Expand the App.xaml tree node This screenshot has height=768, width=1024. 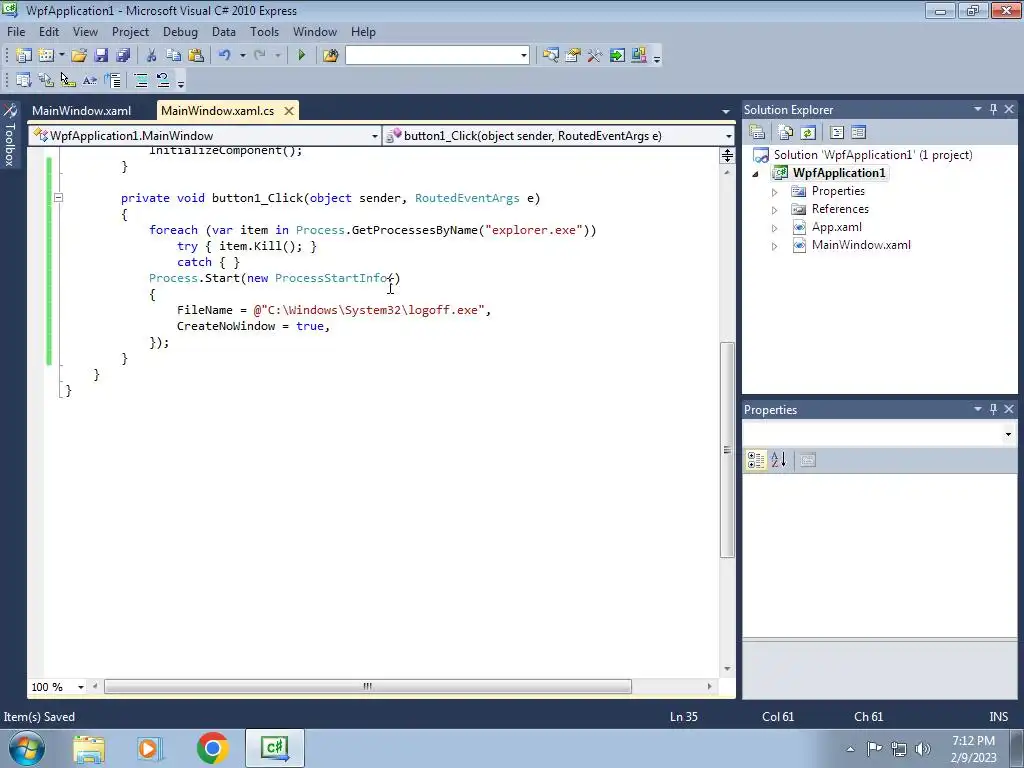[775, 228]
